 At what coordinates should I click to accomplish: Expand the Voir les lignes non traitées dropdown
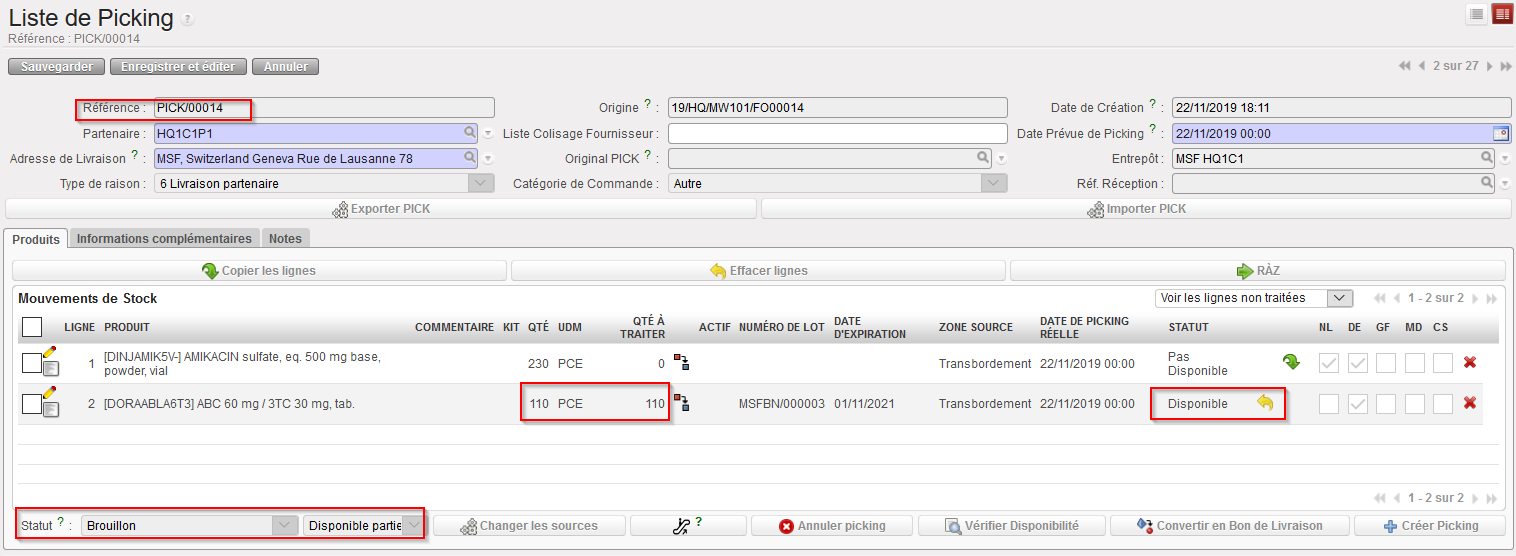click(x=1339, y=298)
